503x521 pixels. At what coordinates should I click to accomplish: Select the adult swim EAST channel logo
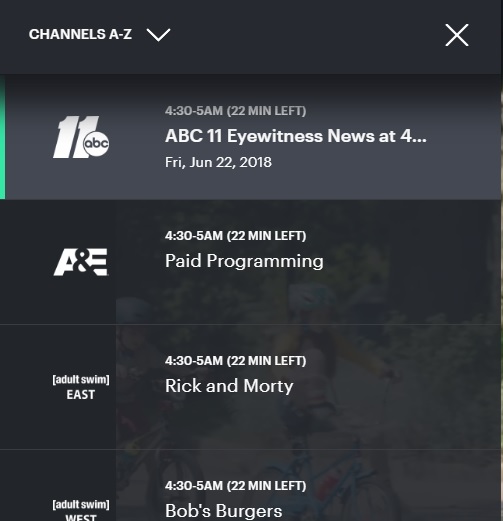81,387
